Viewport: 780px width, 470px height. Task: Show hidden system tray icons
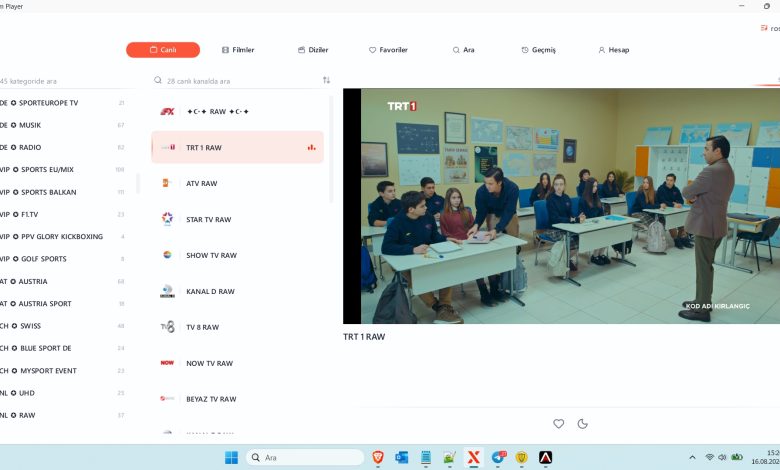(692, 458)
